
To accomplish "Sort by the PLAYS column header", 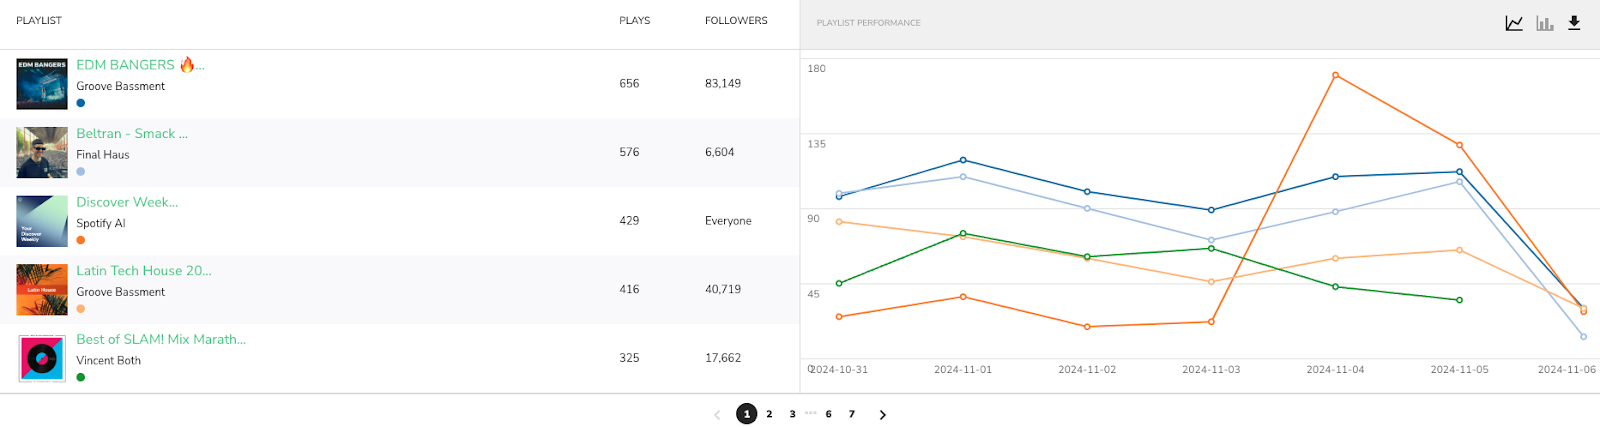I will pos(634,21).
